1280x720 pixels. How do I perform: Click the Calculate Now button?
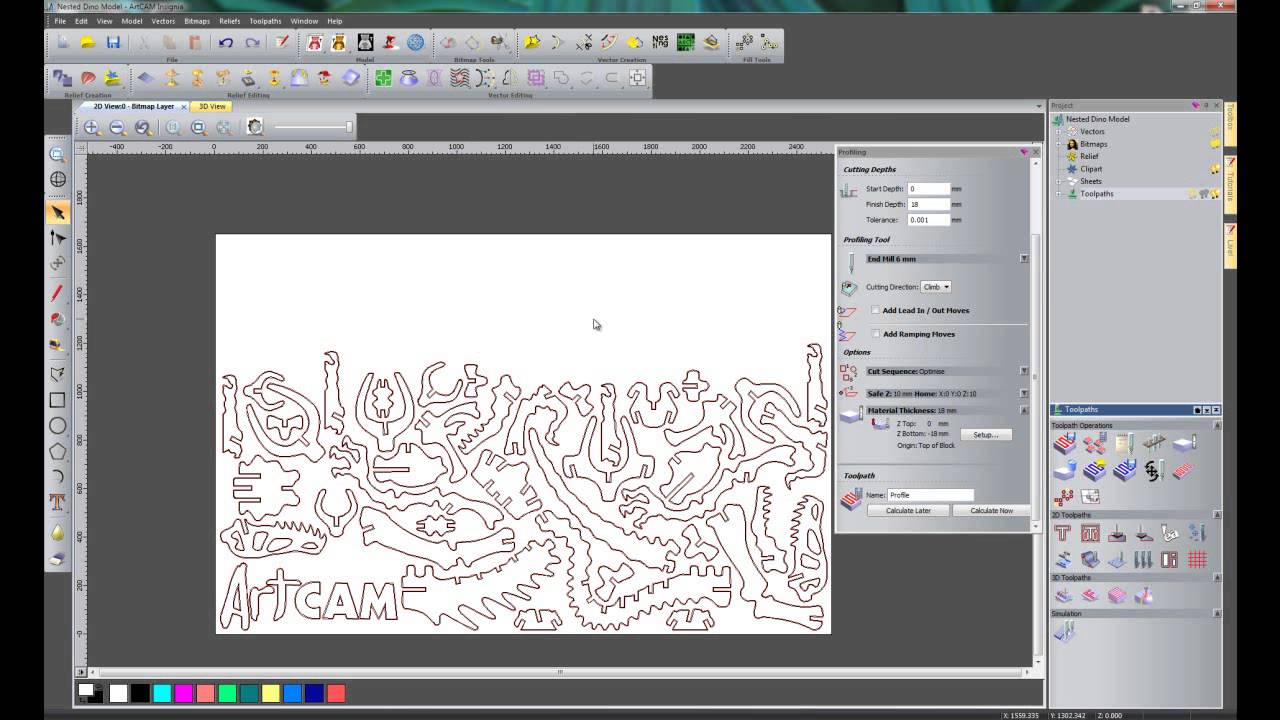click(x=991, y=510)
